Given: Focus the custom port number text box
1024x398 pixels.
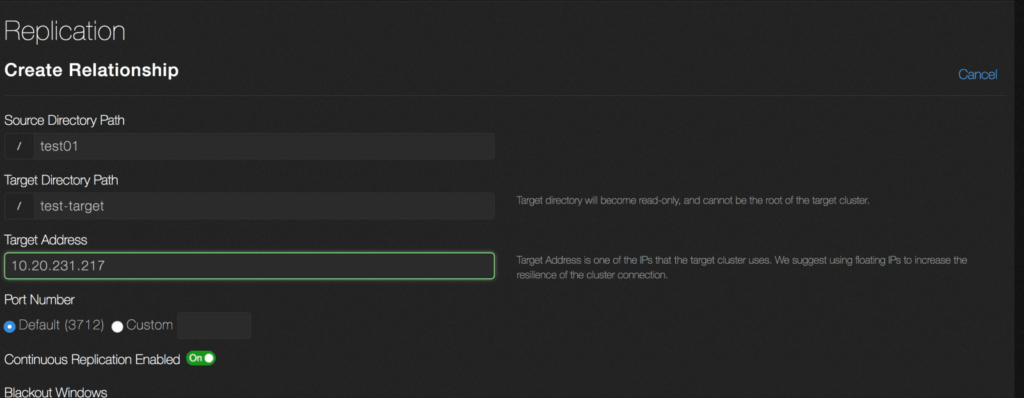Looking at the screenshot, I should [x=214, y=325].
